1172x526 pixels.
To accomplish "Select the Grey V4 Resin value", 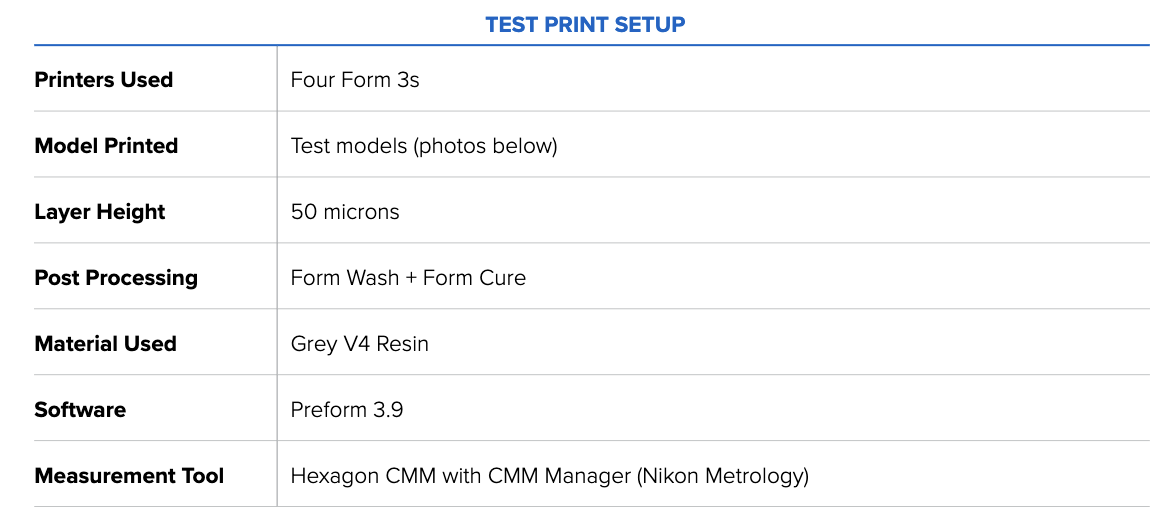I will (360, 344).
